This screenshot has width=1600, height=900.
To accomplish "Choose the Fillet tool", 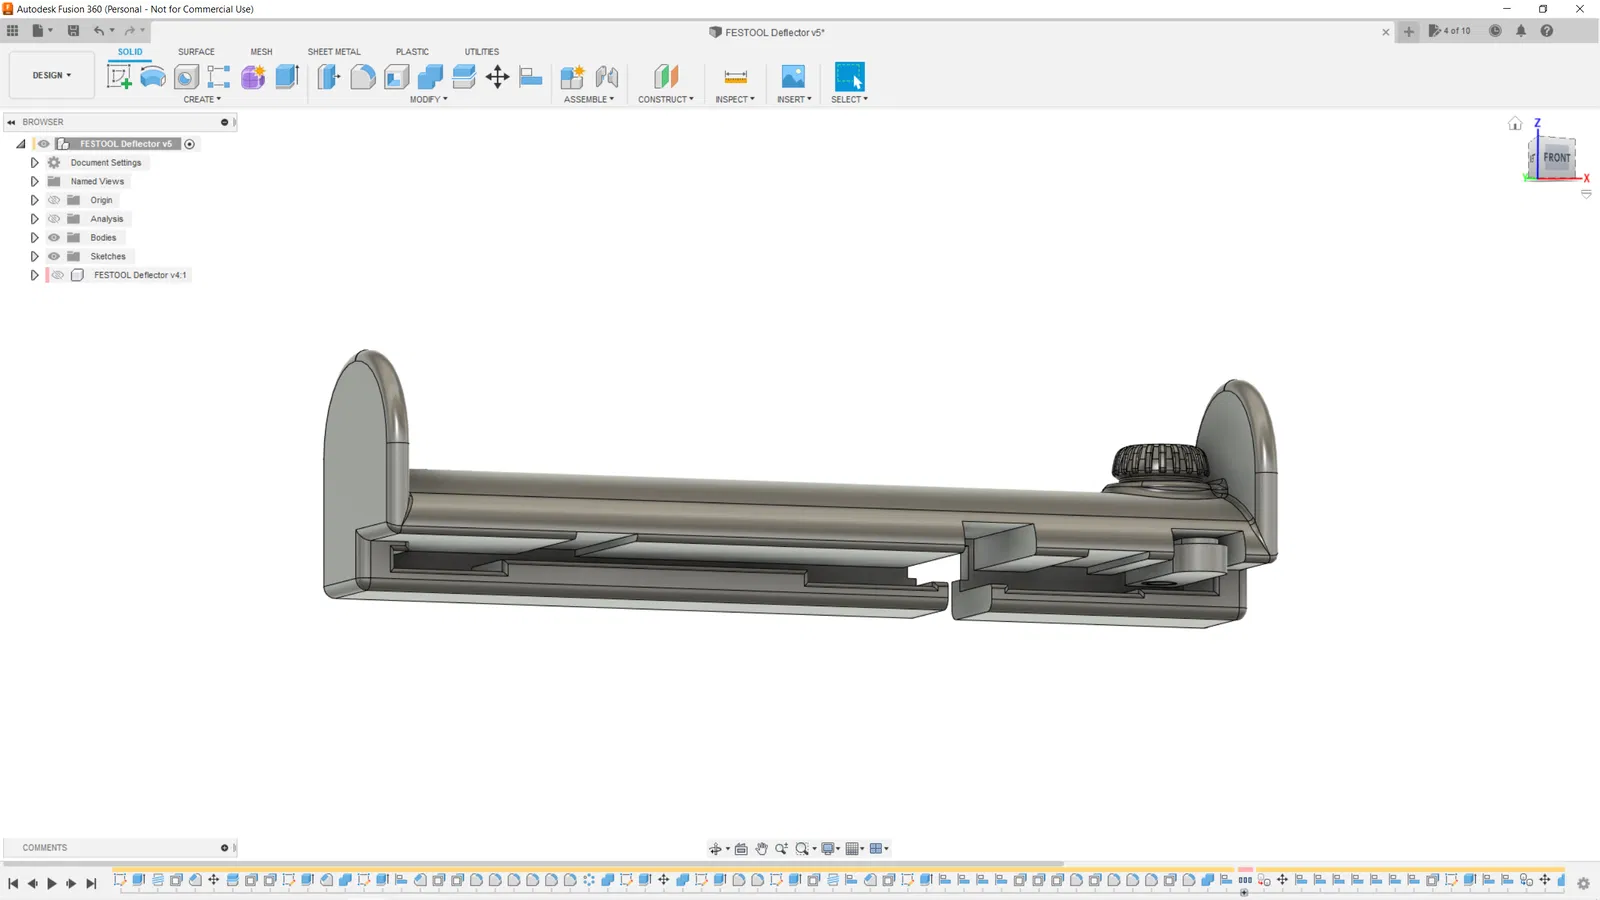I will tap(363, 77).
